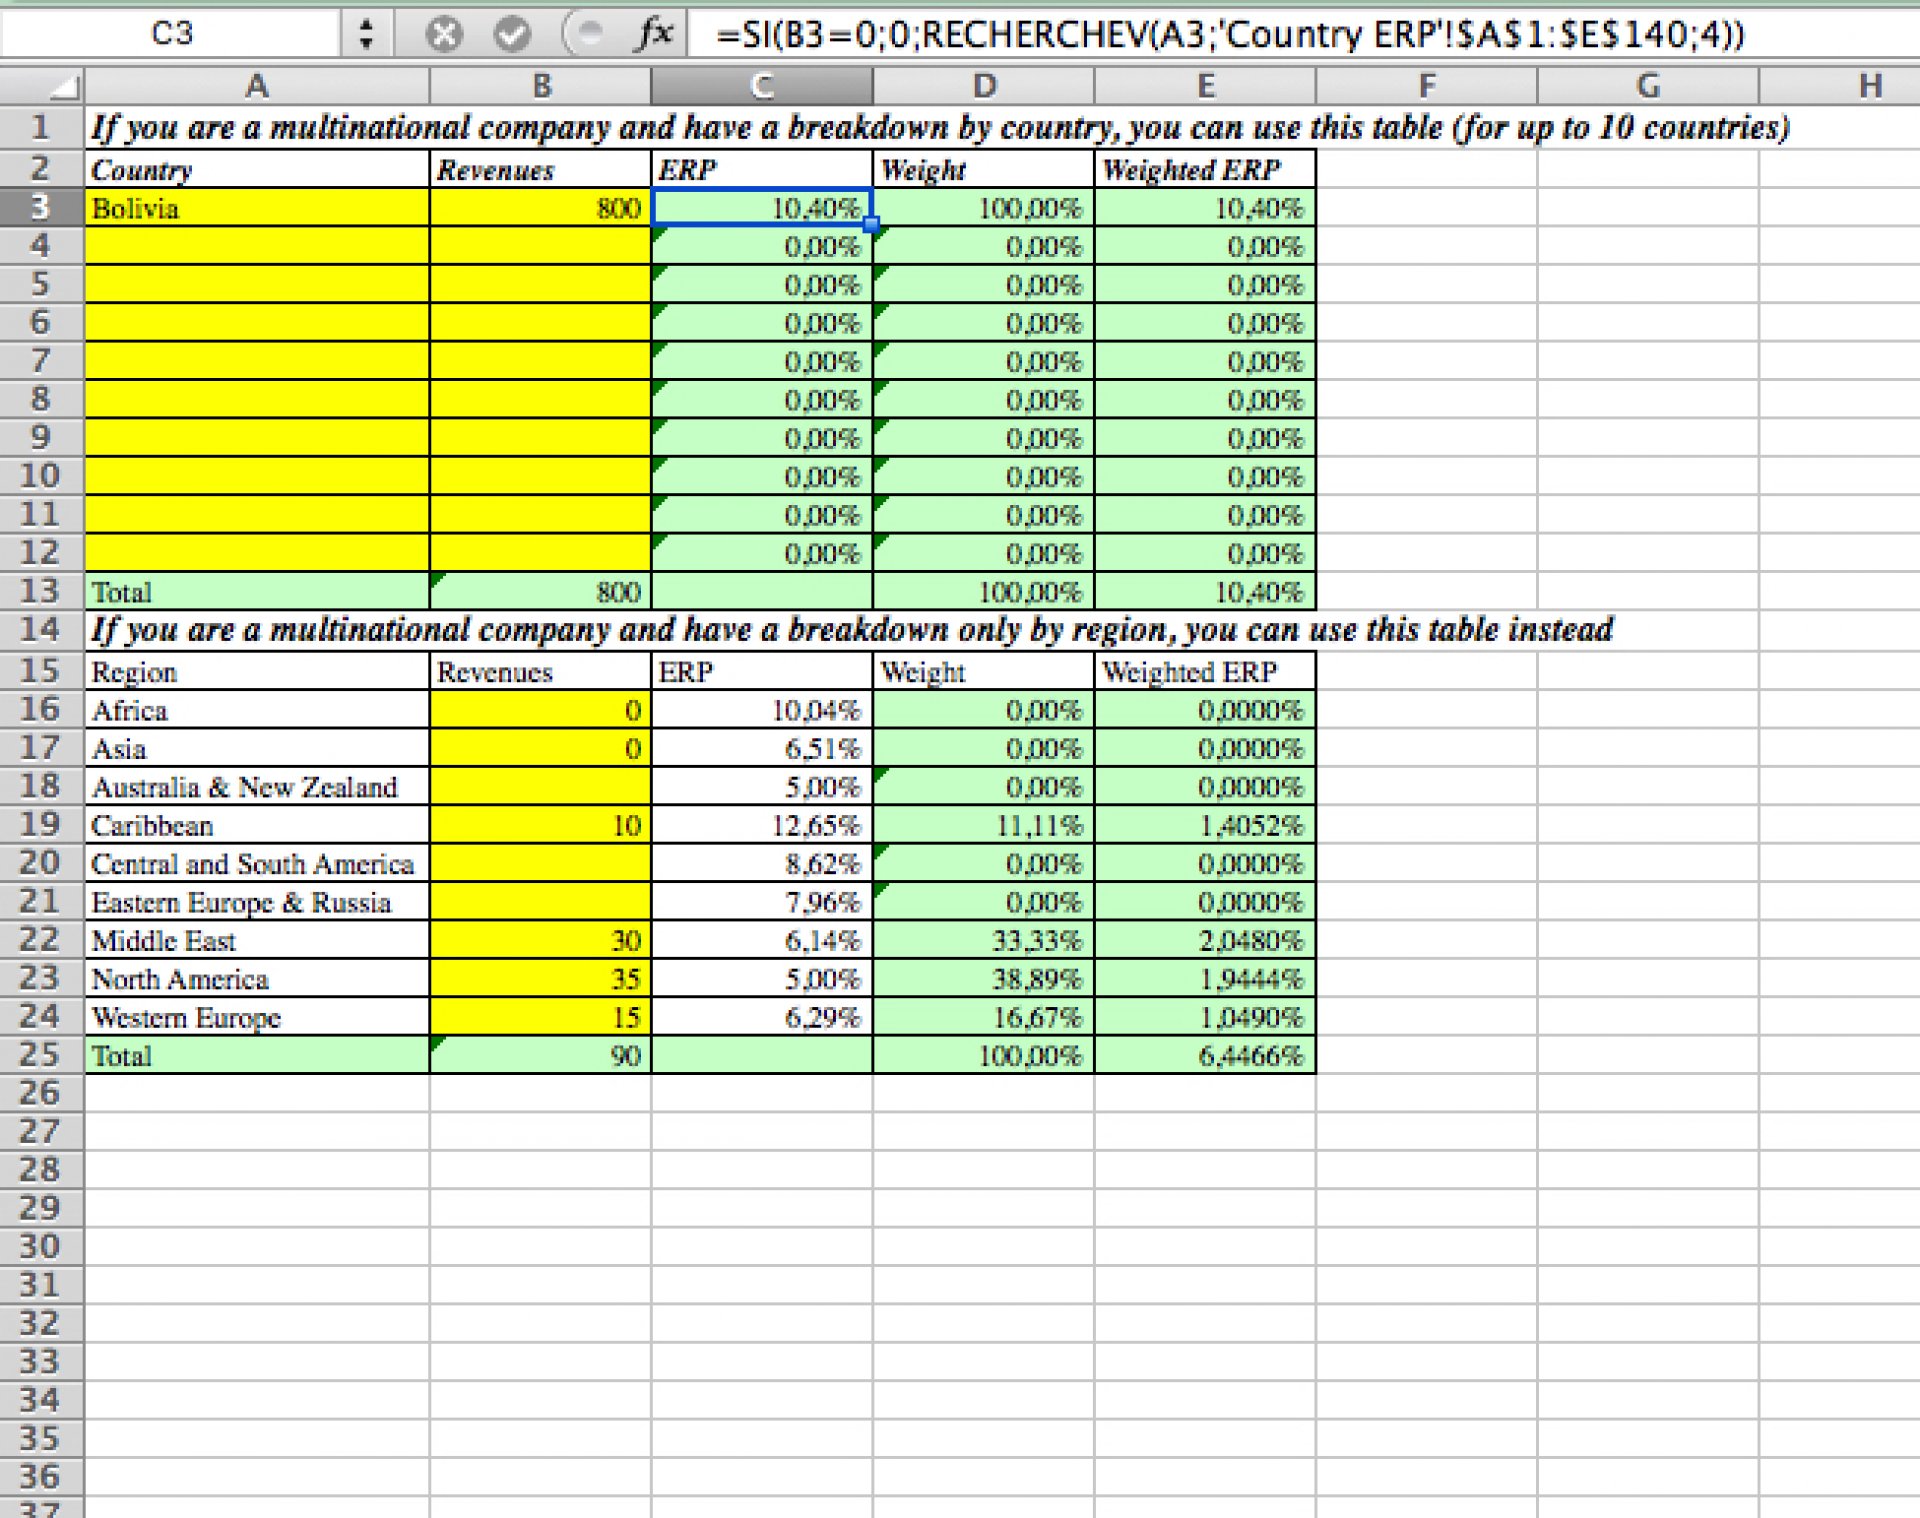Click the italic Revenues header in row 2
Screen dimensions: 1920x1518
click(540, 169)
